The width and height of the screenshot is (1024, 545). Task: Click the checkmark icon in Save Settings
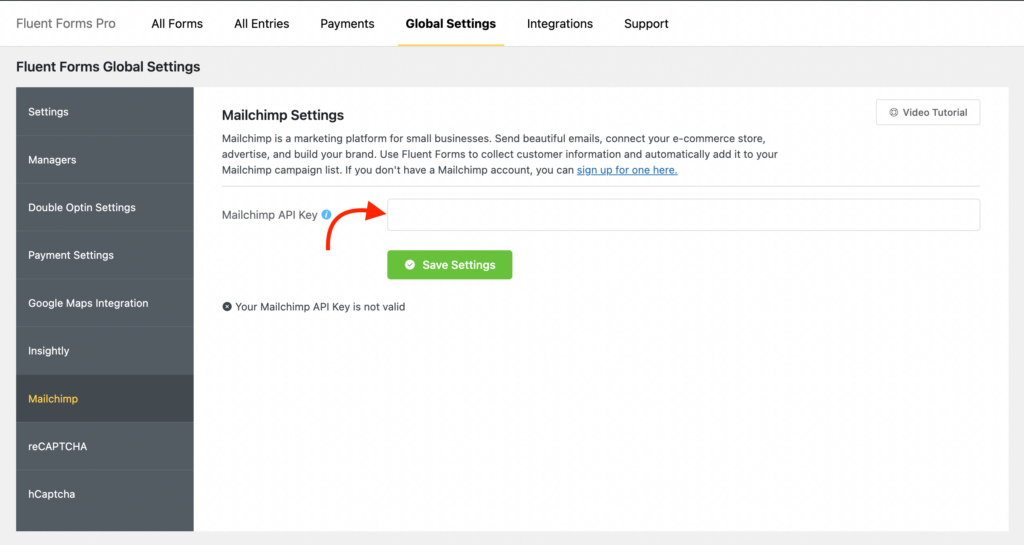[409, 265]
